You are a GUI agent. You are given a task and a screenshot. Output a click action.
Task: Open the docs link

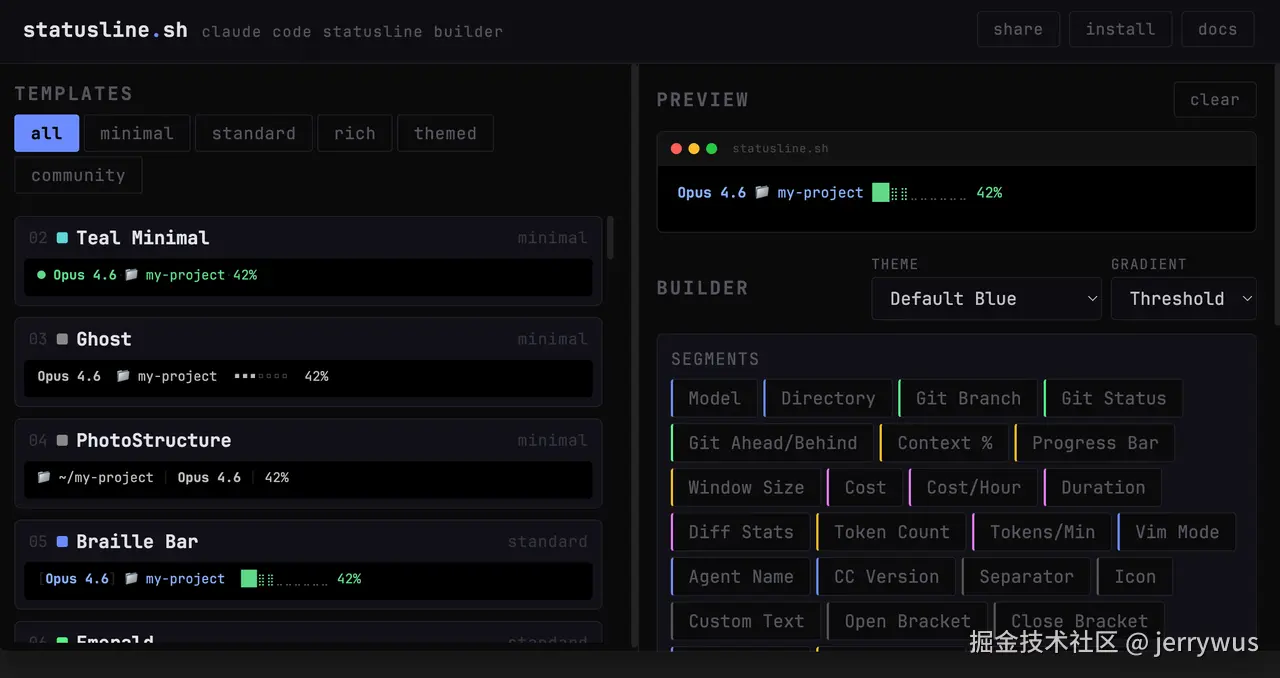click(x=1217, y=29)
